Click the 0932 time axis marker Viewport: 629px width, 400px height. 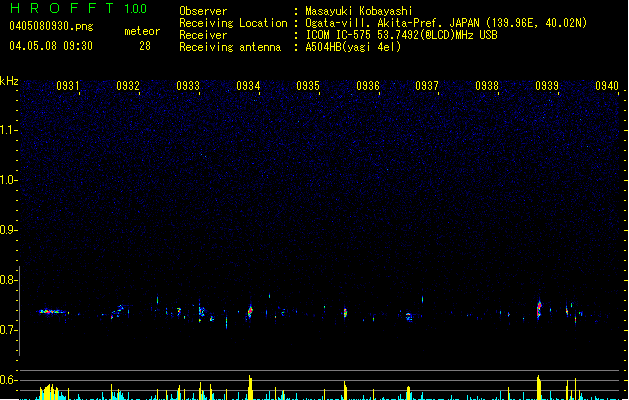point(128,86)
